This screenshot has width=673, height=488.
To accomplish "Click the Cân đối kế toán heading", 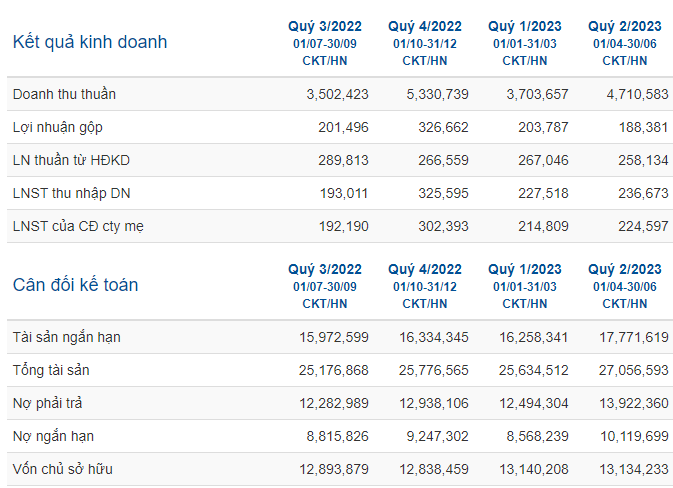I will (x=76, y=285).
